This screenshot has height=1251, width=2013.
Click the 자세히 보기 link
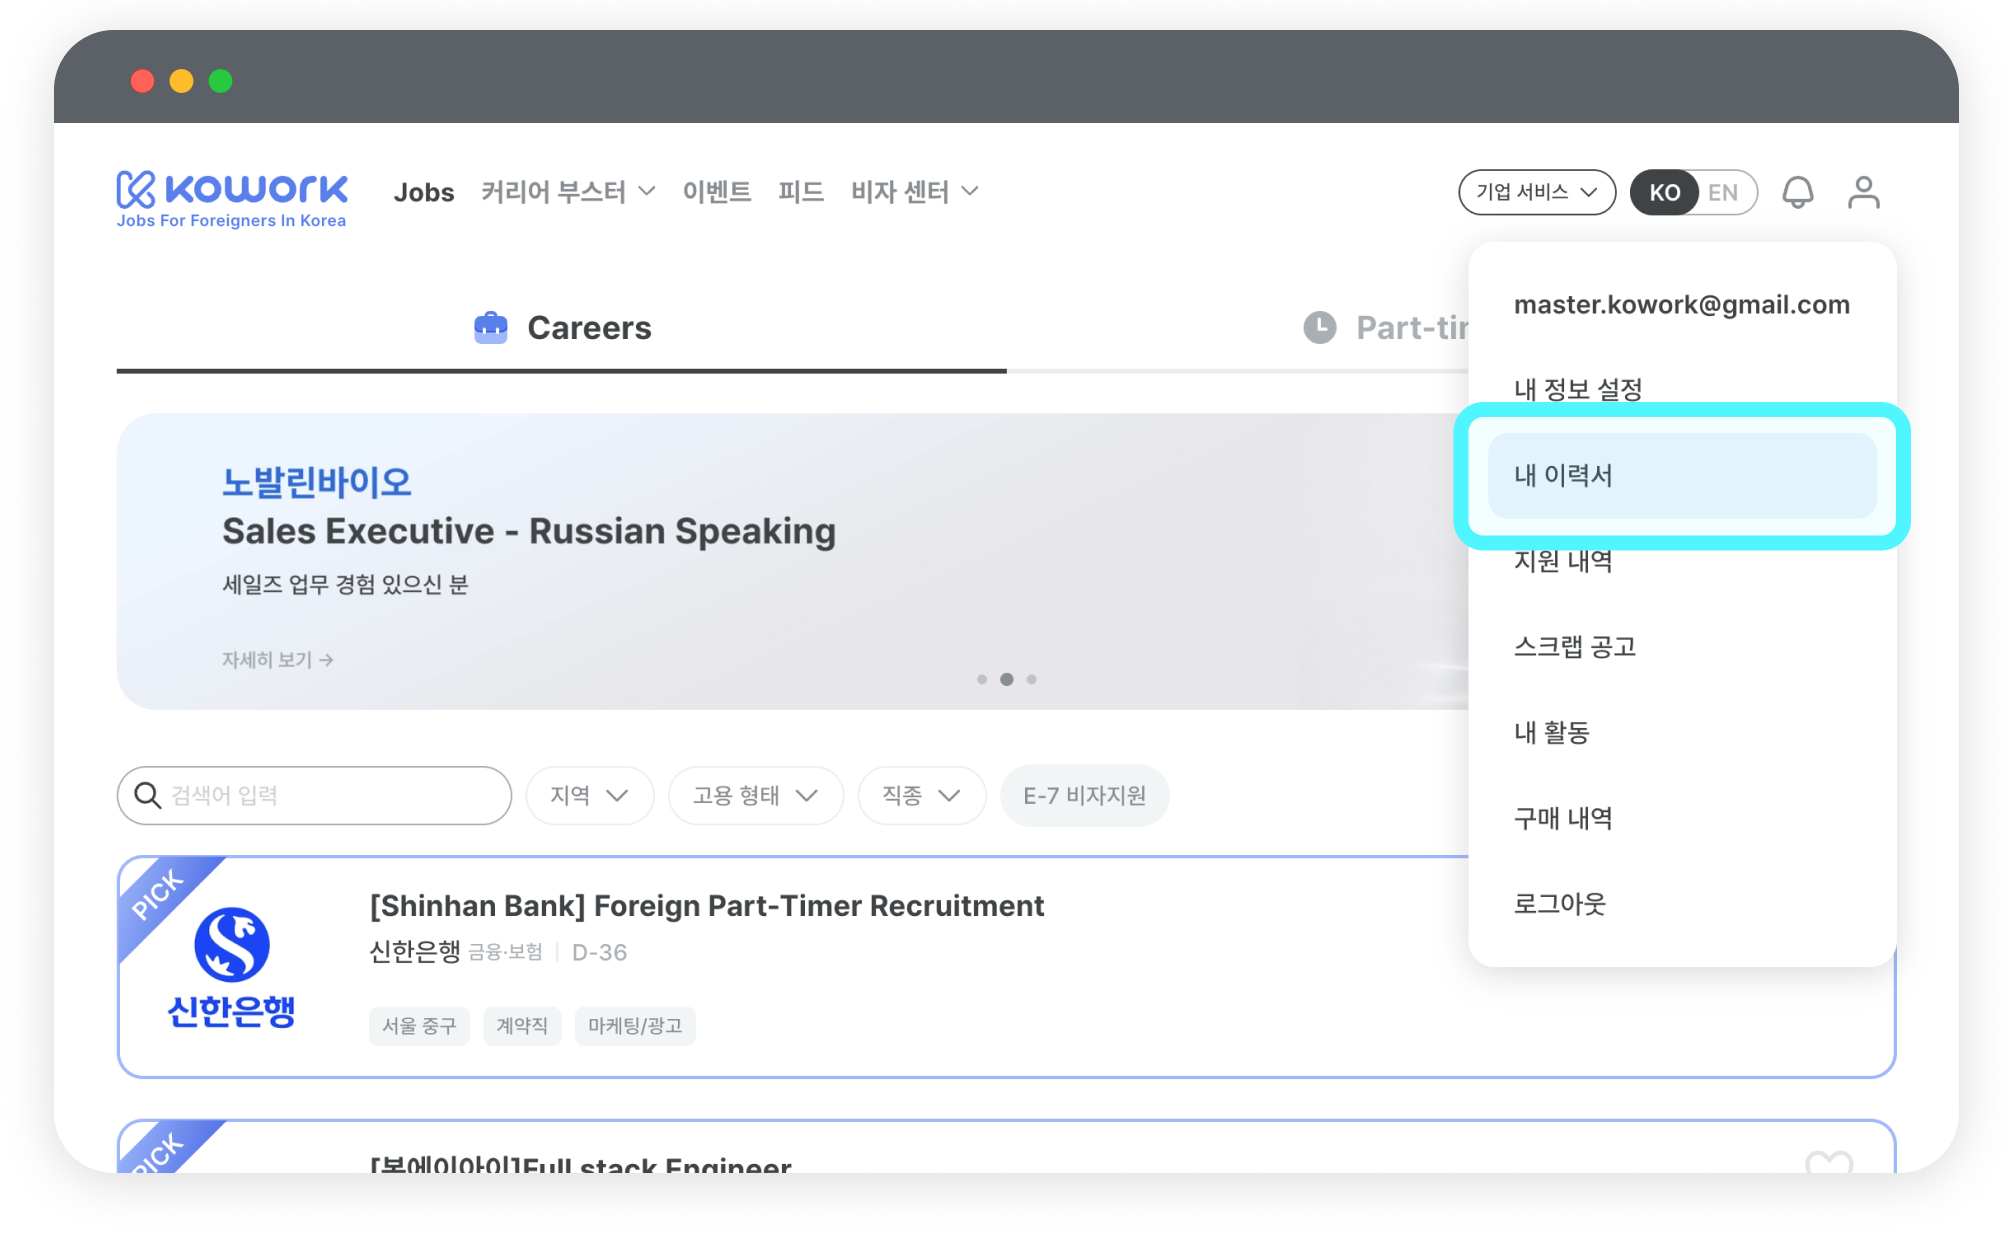click(277, 660)
